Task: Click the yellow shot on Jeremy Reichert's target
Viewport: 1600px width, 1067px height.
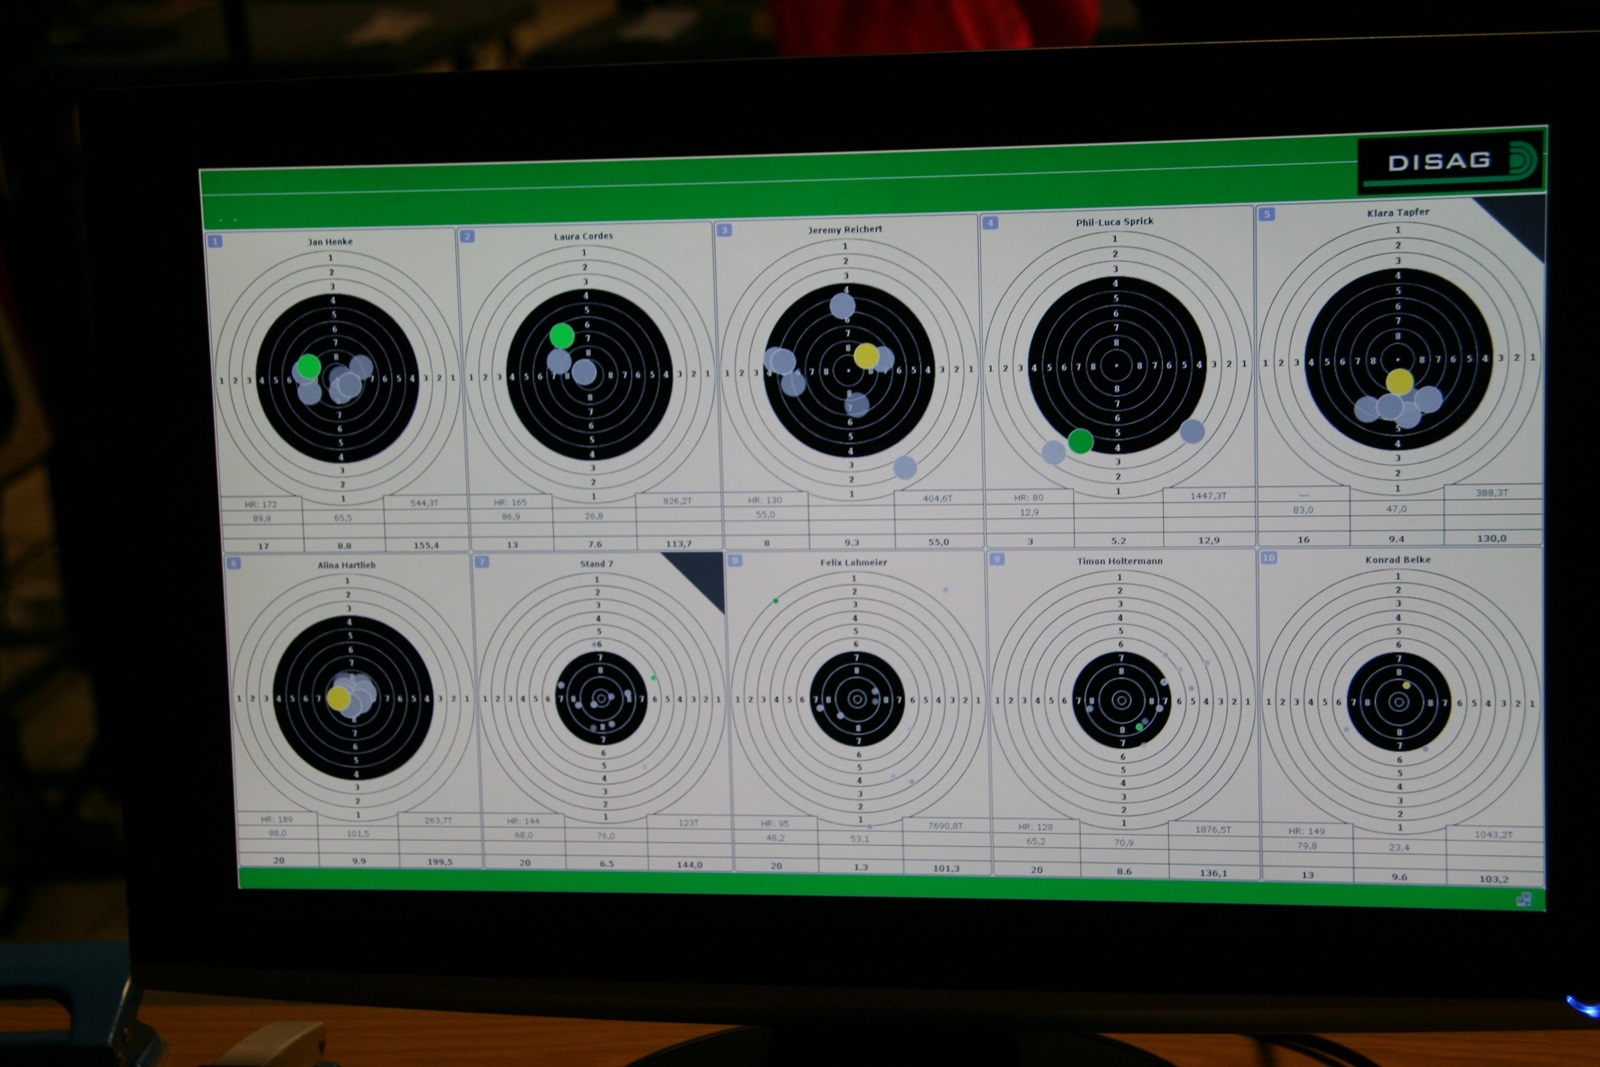Action: pos(866,356)
